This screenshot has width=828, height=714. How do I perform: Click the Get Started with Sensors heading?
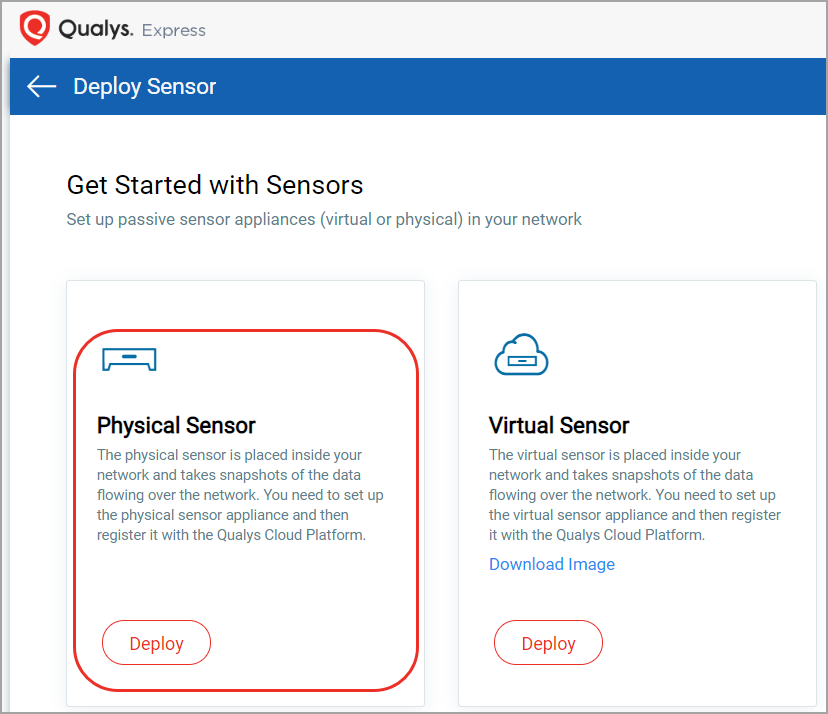click(x=214, y=185)
